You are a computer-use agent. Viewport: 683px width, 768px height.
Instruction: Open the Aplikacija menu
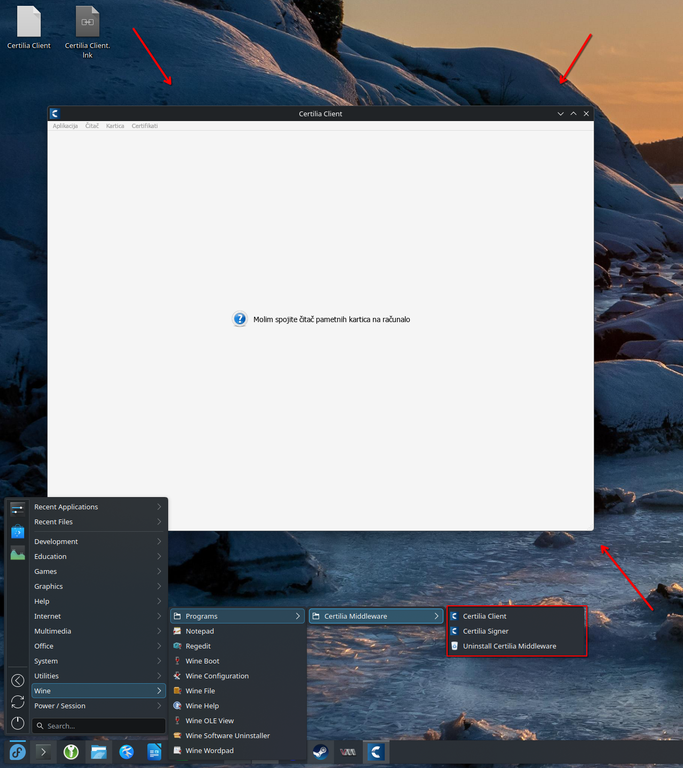(x=65, y=126)
